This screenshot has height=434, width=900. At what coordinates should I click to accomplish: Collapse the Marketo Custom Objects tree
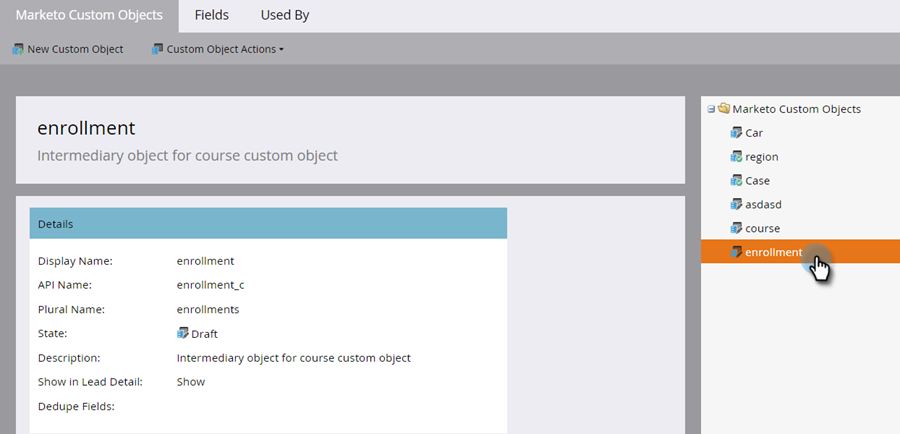coord(711,109)
